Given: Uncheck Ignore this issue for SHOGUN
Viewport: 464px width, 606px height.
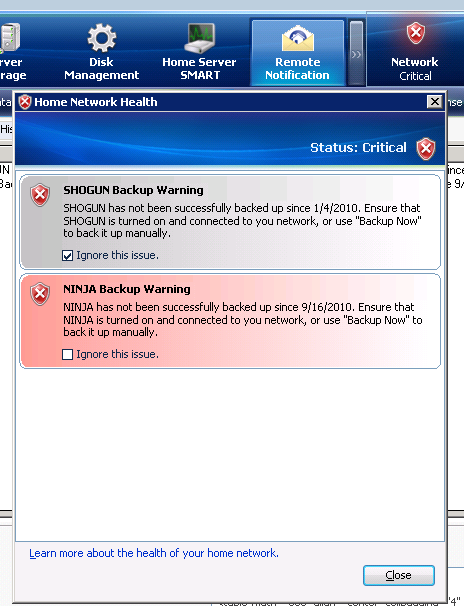Looking at the screenshot, I should (67, 255).
